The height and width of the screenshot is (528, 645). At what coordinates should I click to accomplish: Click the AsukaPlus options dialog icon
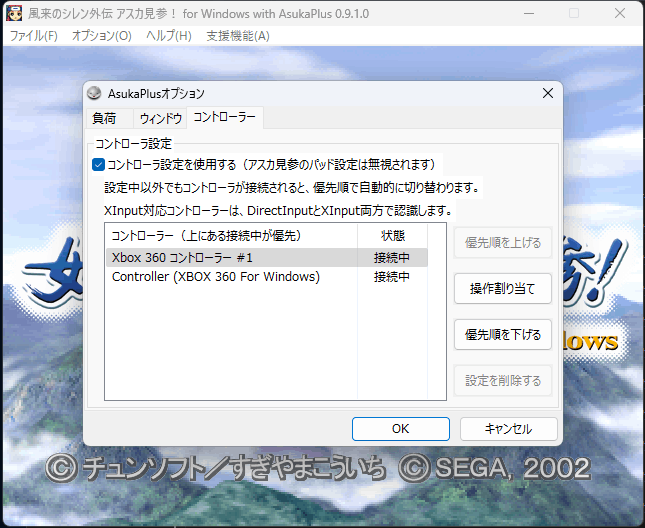pyautogui.click(x=94, y=93)
